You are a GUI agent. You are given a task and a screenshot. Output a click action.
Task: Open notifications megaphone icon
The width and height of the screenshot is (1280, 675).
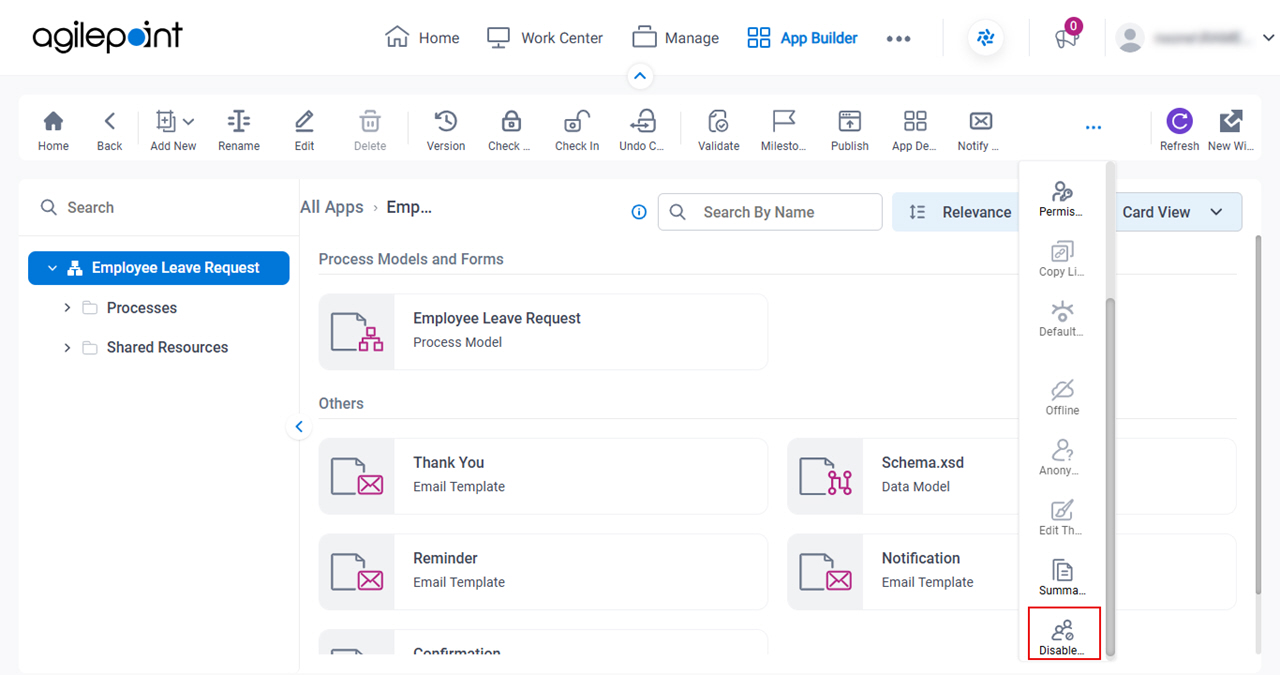click(1067, 38)
